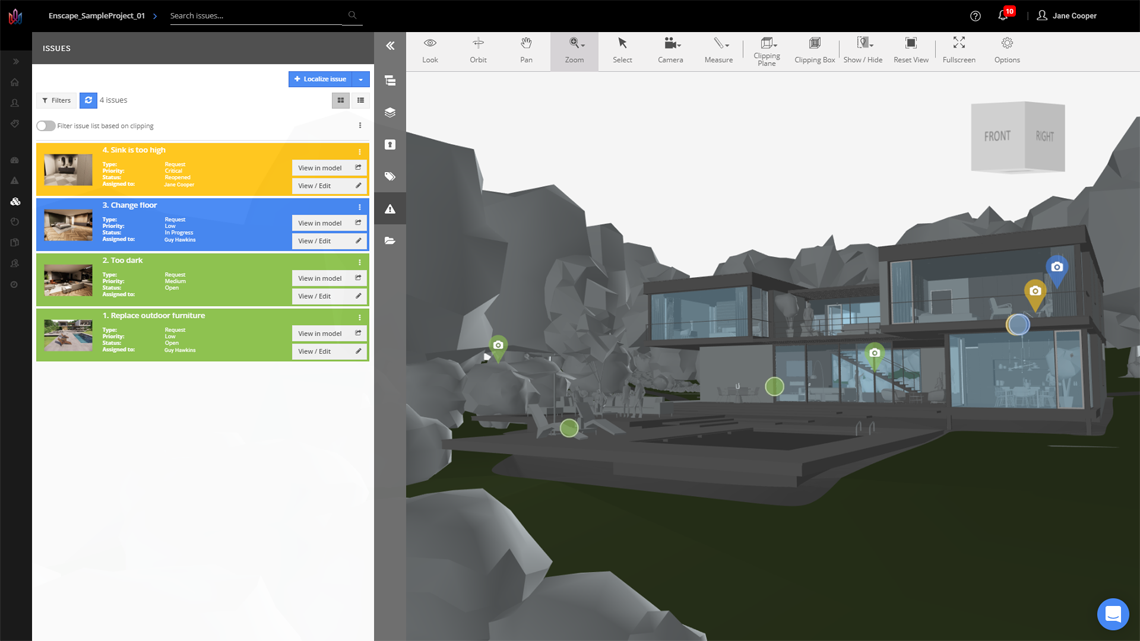Screen dimensions: 1140x641
Task: View / Edit the Sink is too high issue
Action: [x=329, y=185]
